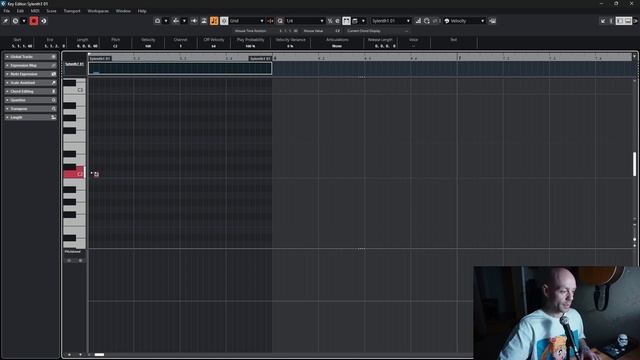Open the Sylenth1 01 part selector dropdown

pos(391,21)
